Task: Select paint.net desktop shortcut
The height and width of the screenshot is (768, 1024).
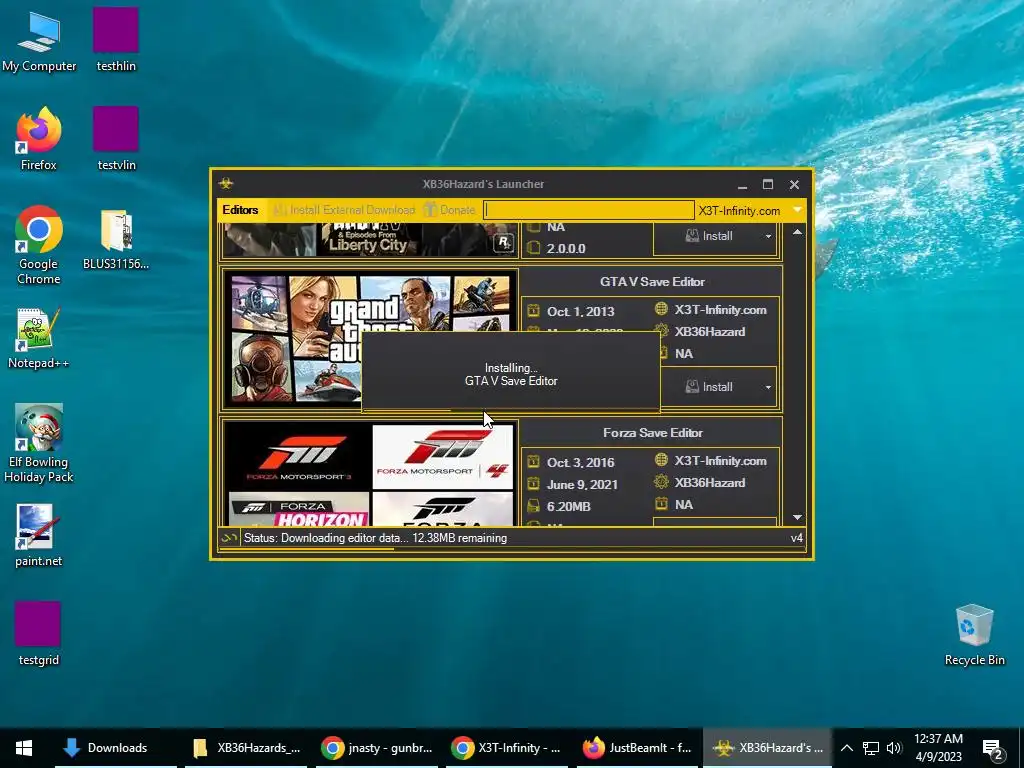Action: (39, 536)
